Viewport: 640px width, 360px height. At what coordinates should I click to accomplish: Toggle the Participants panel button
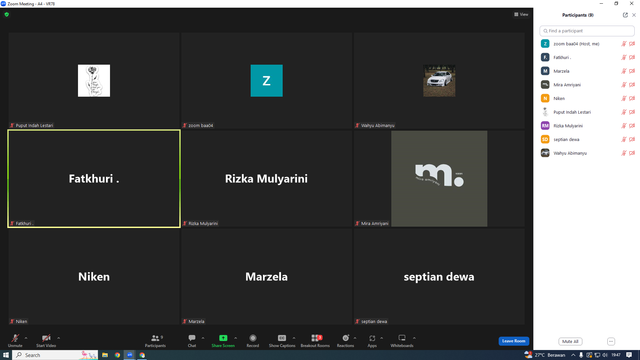[156, 338]
